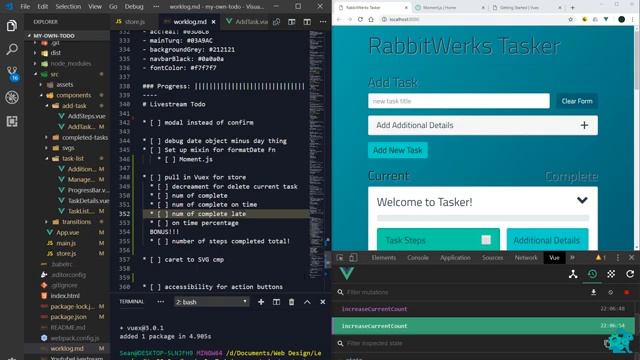Collapse the task-list folder
Image resolution: width=640 pixels, height=360 pixels.
click(x=73, y=158)
